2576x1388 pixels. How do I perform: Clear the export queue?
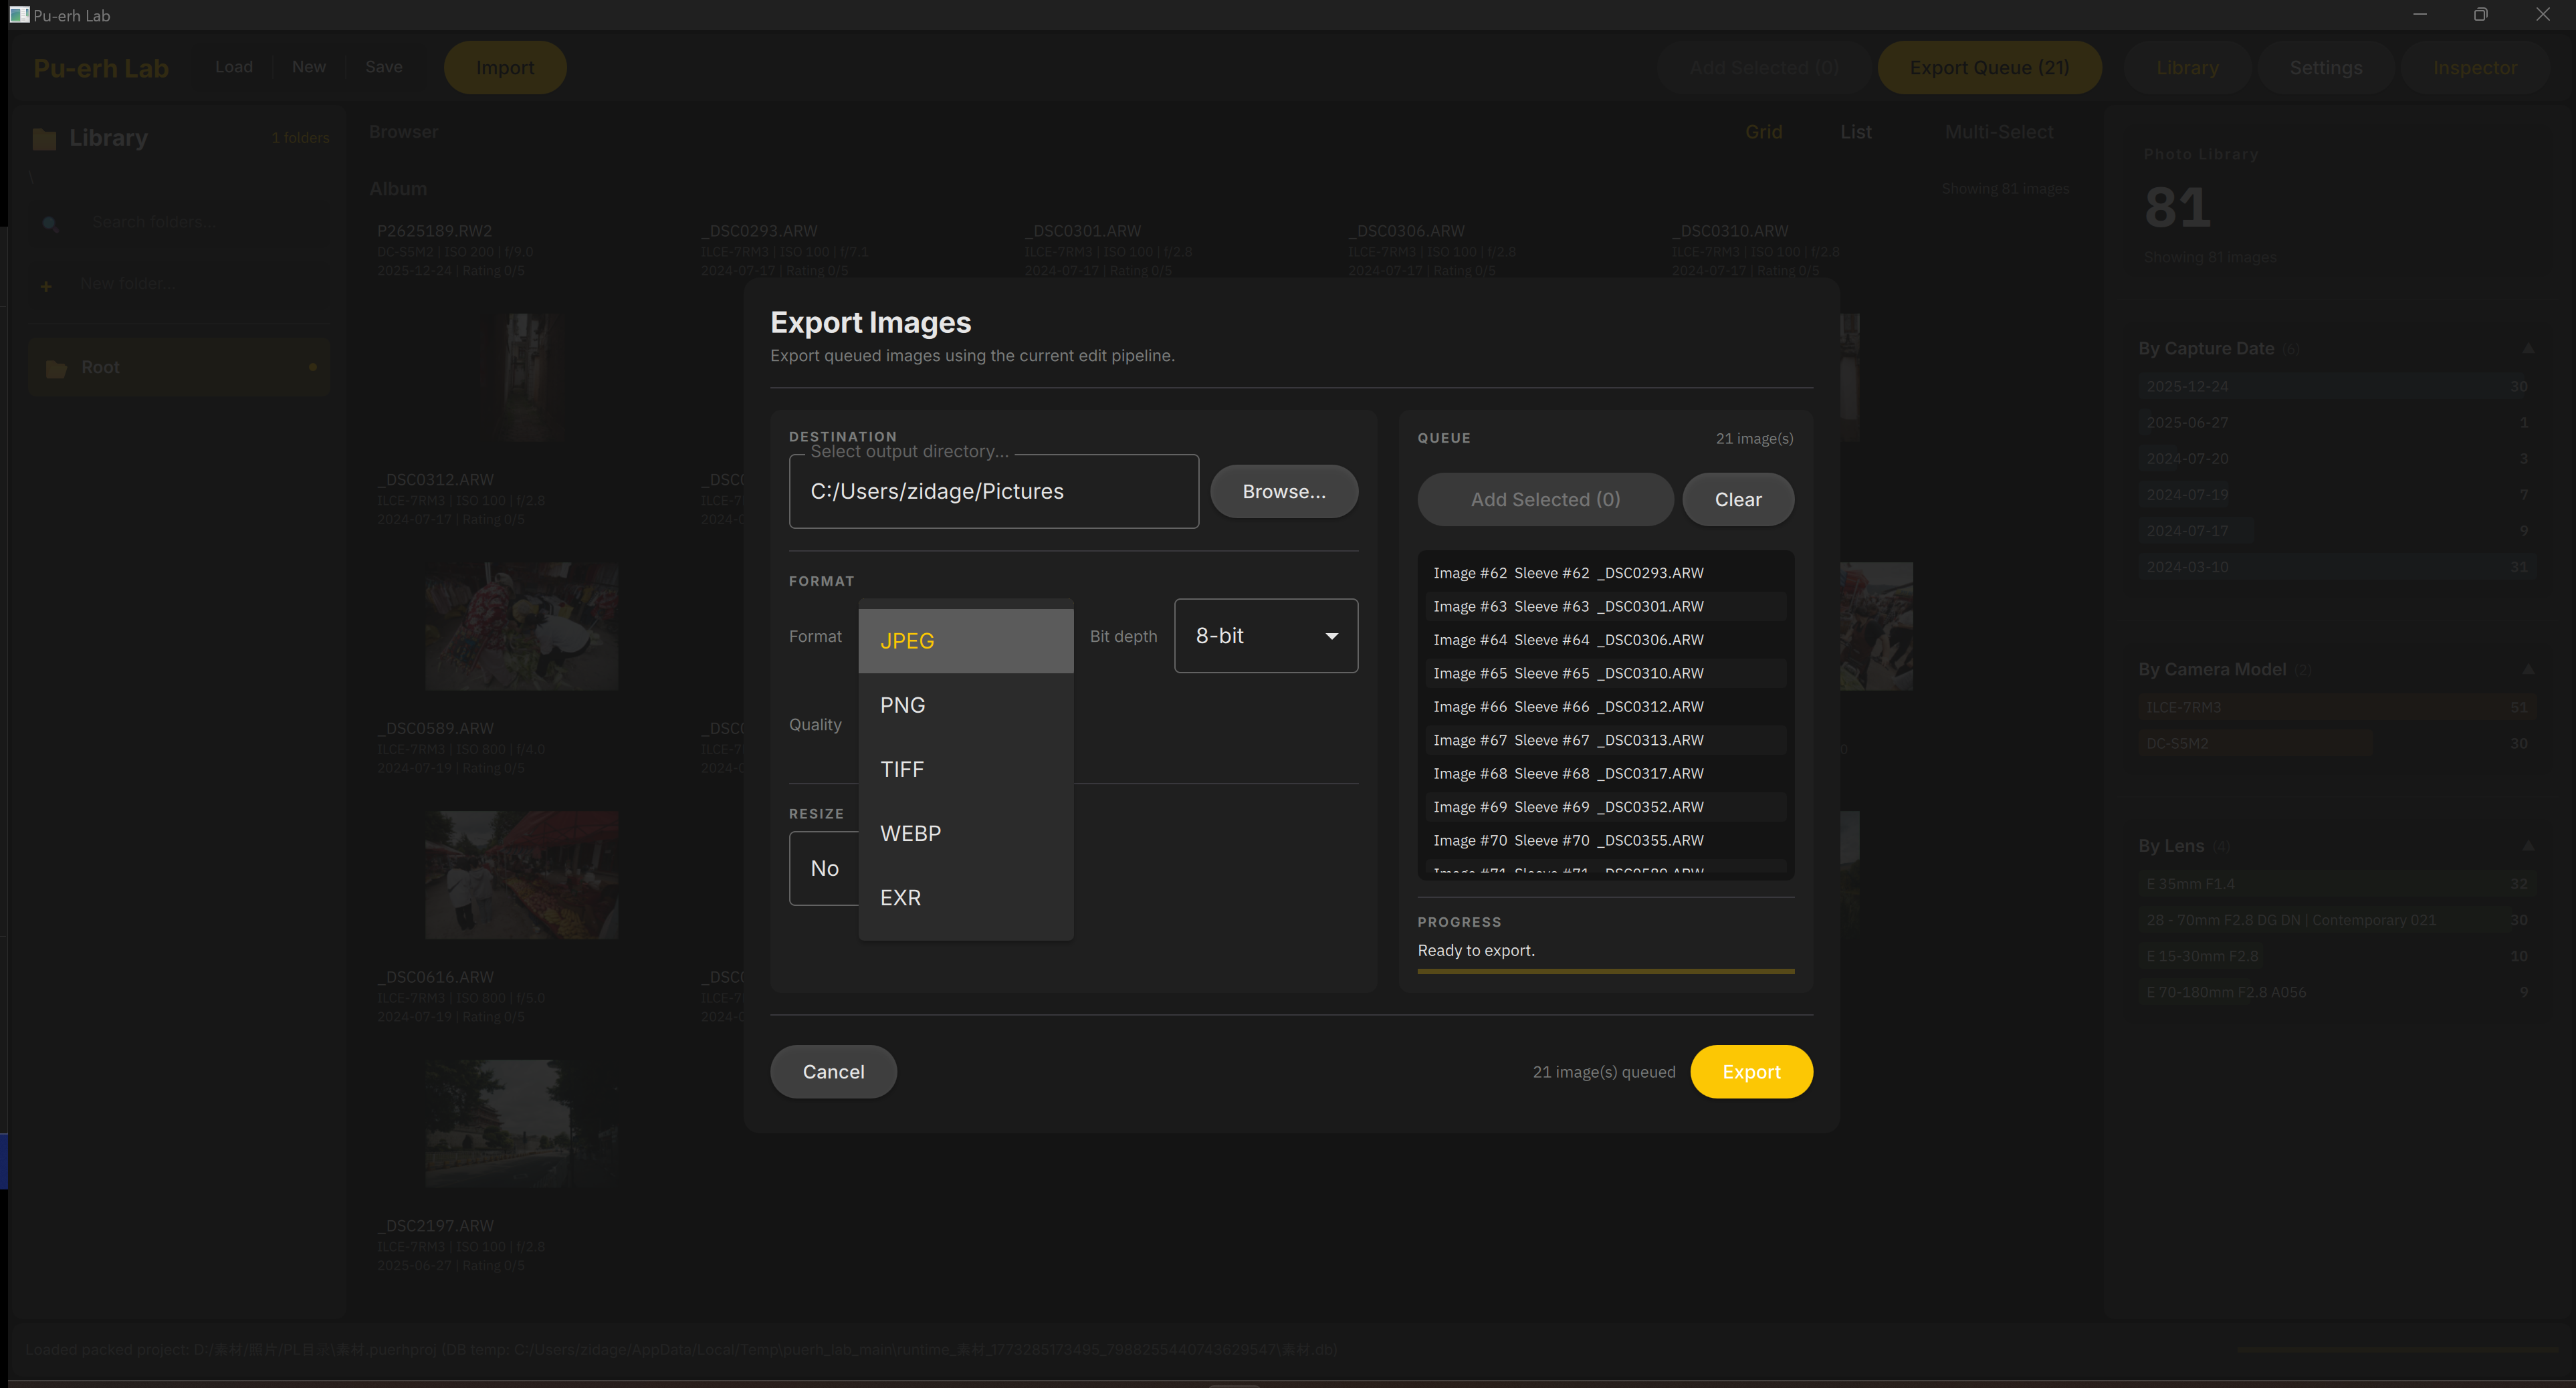[x=1737, y=499]
